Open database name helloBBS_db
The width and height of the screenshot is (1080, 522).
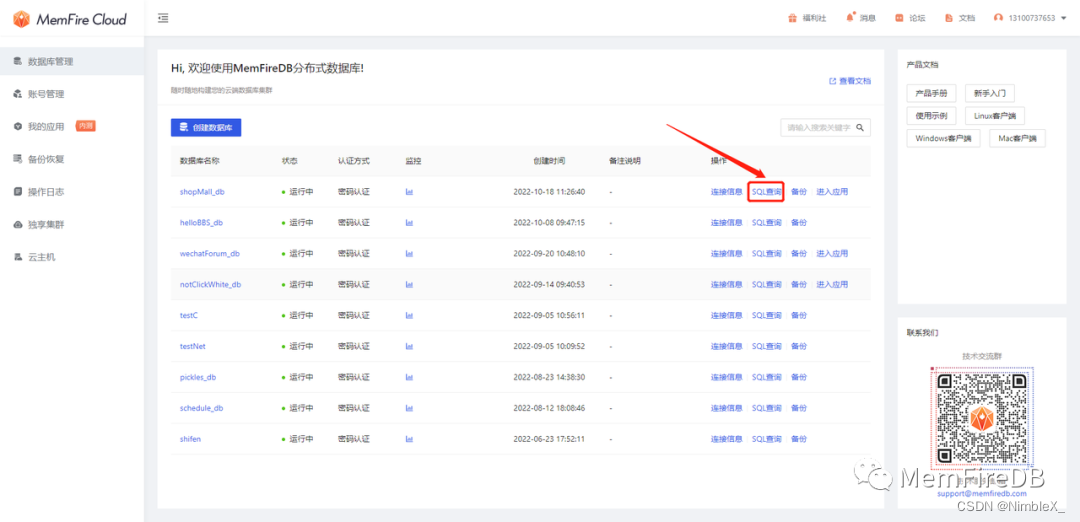click(x=201, y=223)
